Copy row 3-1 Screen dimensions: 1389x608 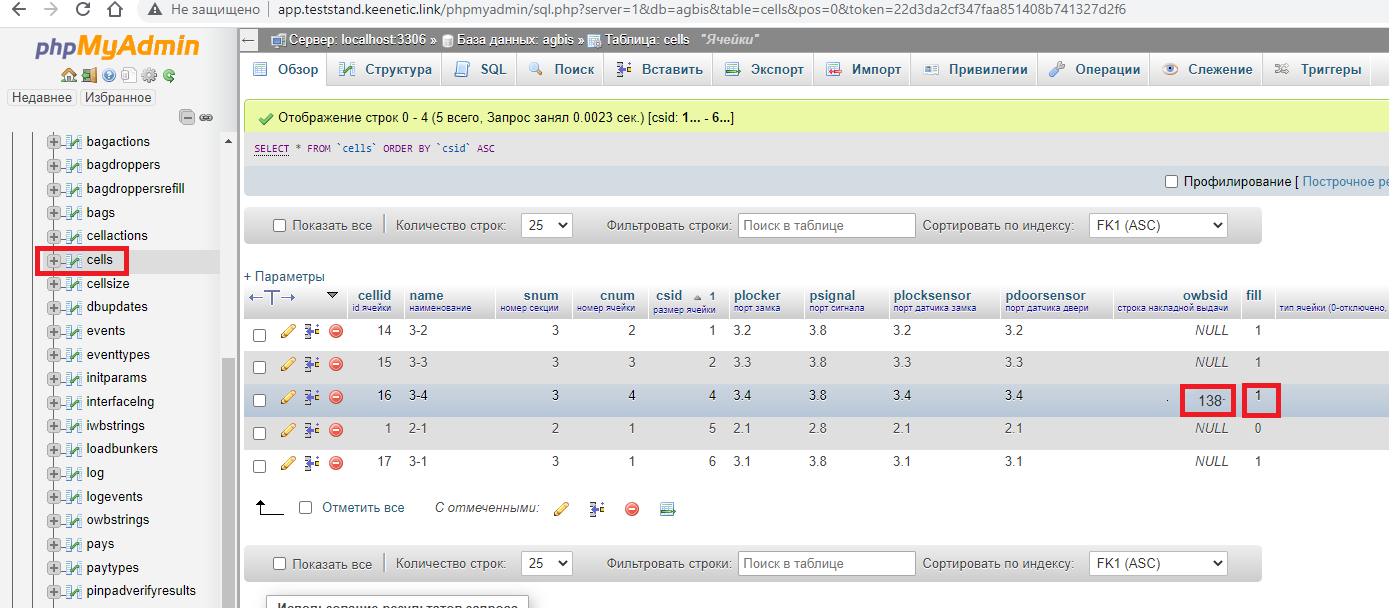pos(312,463)
